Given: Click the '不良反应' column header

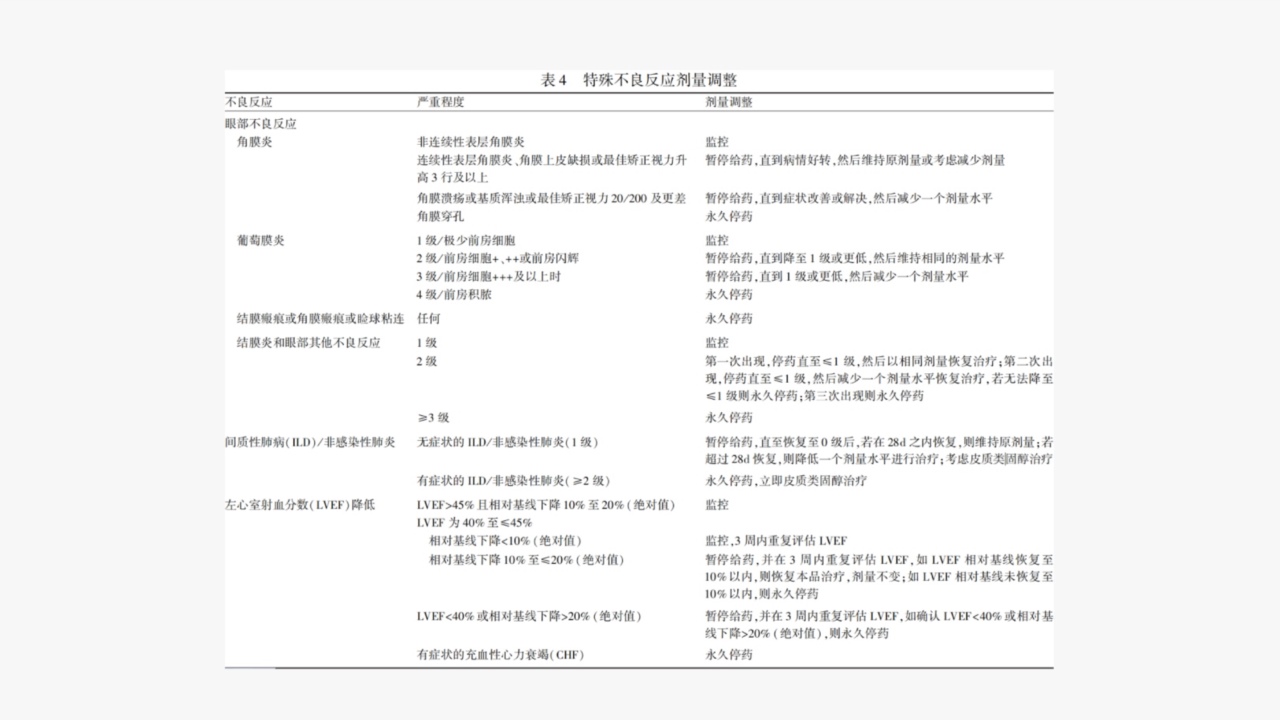Looking at the screenshot, I should (249, 102).
